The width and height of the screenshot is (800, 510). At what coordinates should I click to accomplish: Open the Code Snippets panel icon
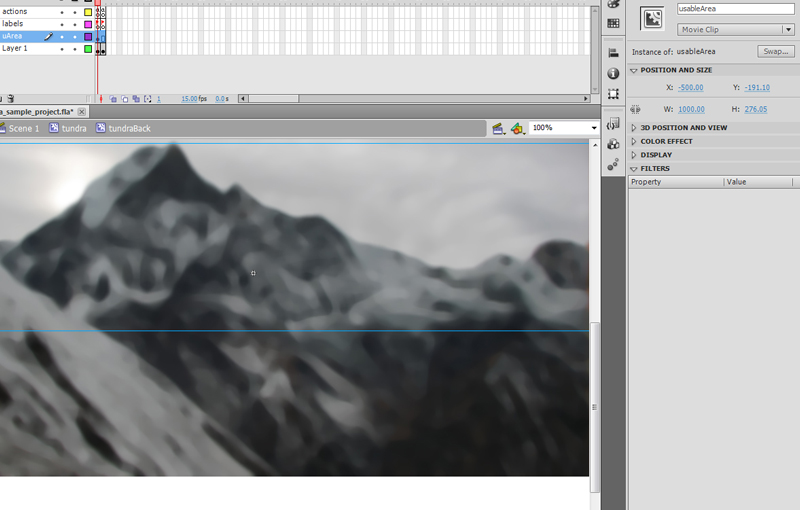613,125
